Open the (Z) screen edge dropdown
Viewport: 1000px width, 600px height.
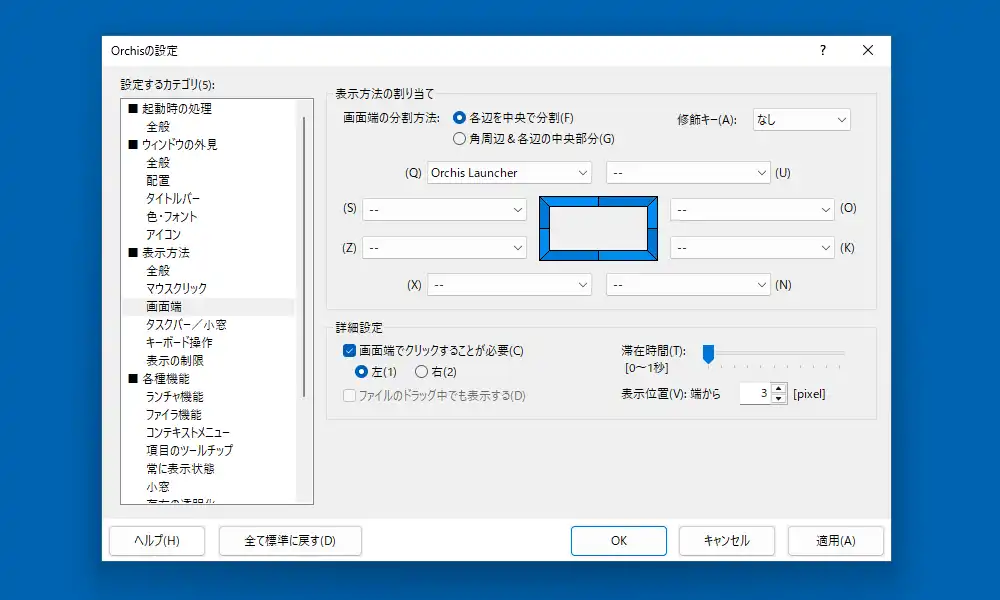pyautogui.click(x=444, y=247)
